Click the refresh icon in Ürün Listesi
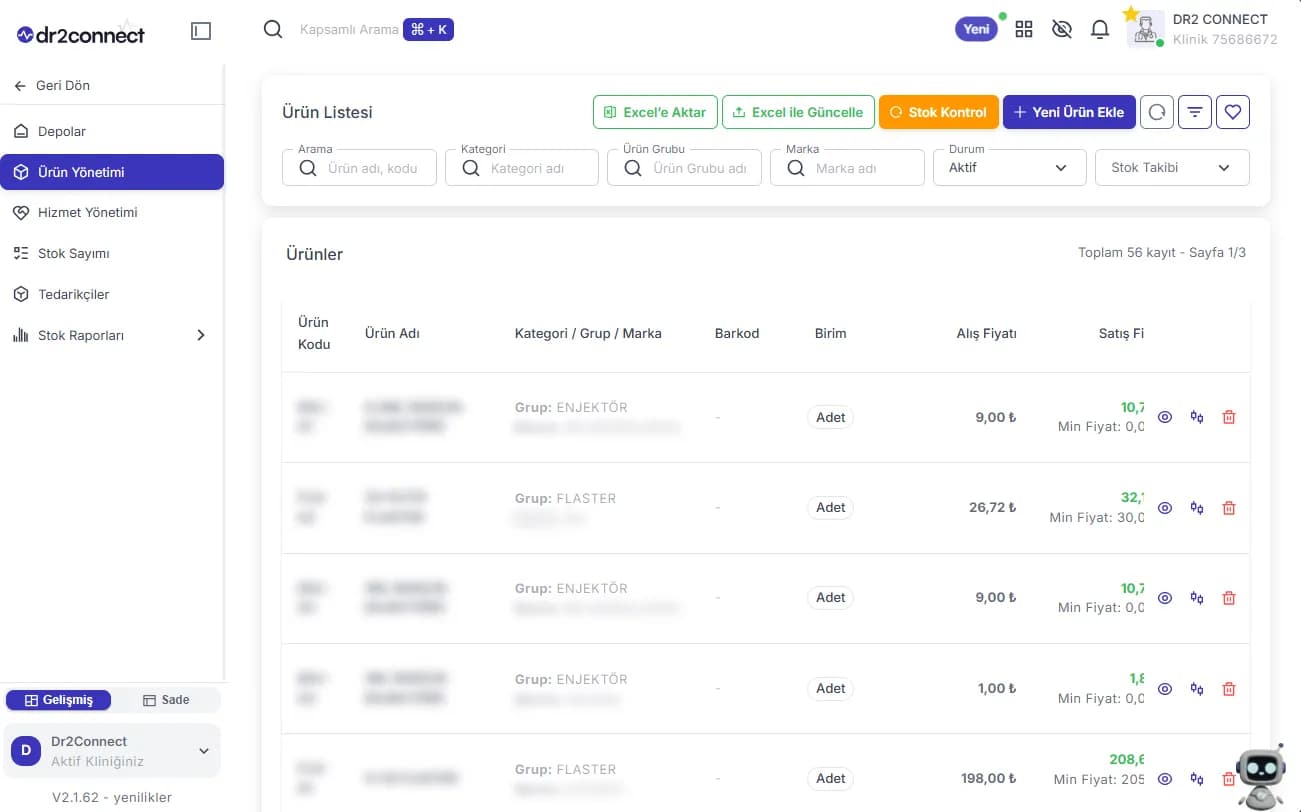 pyautogui.click(x=1157, y=112)
